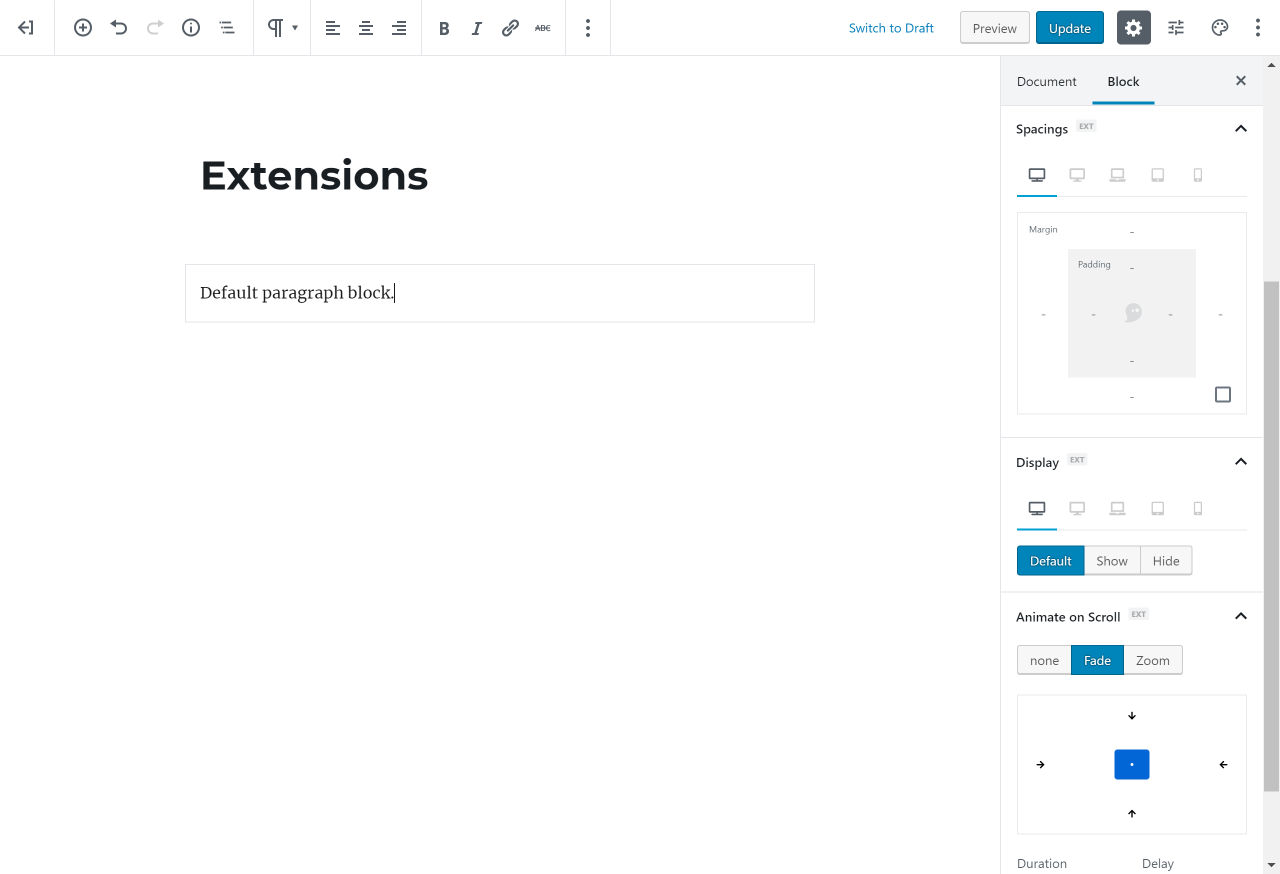Select Zoom animation type
This screenshot has height=874, width=1280.
(x=1153, y=660)
